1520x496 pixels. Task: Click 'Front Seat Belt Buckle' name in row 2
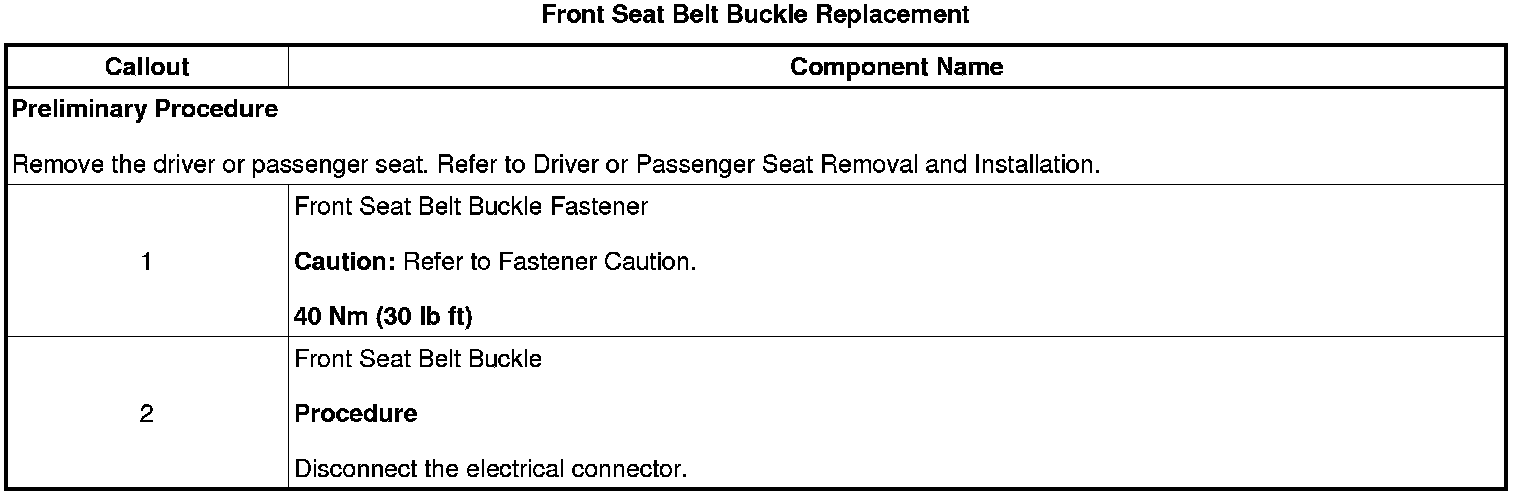[418, 359]
